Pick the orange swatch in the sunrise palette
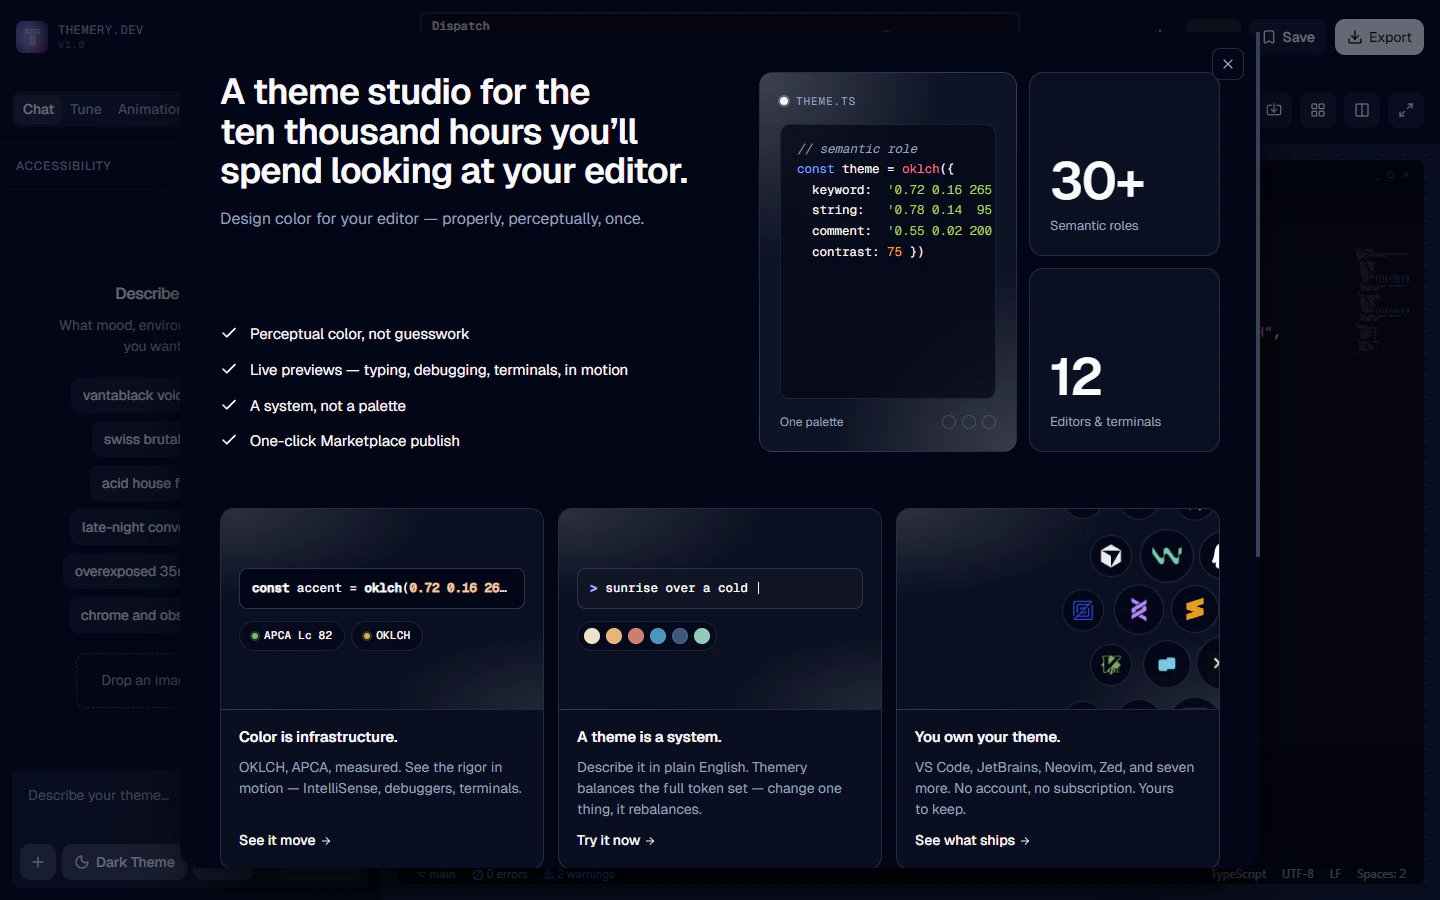 click(613, 636)
